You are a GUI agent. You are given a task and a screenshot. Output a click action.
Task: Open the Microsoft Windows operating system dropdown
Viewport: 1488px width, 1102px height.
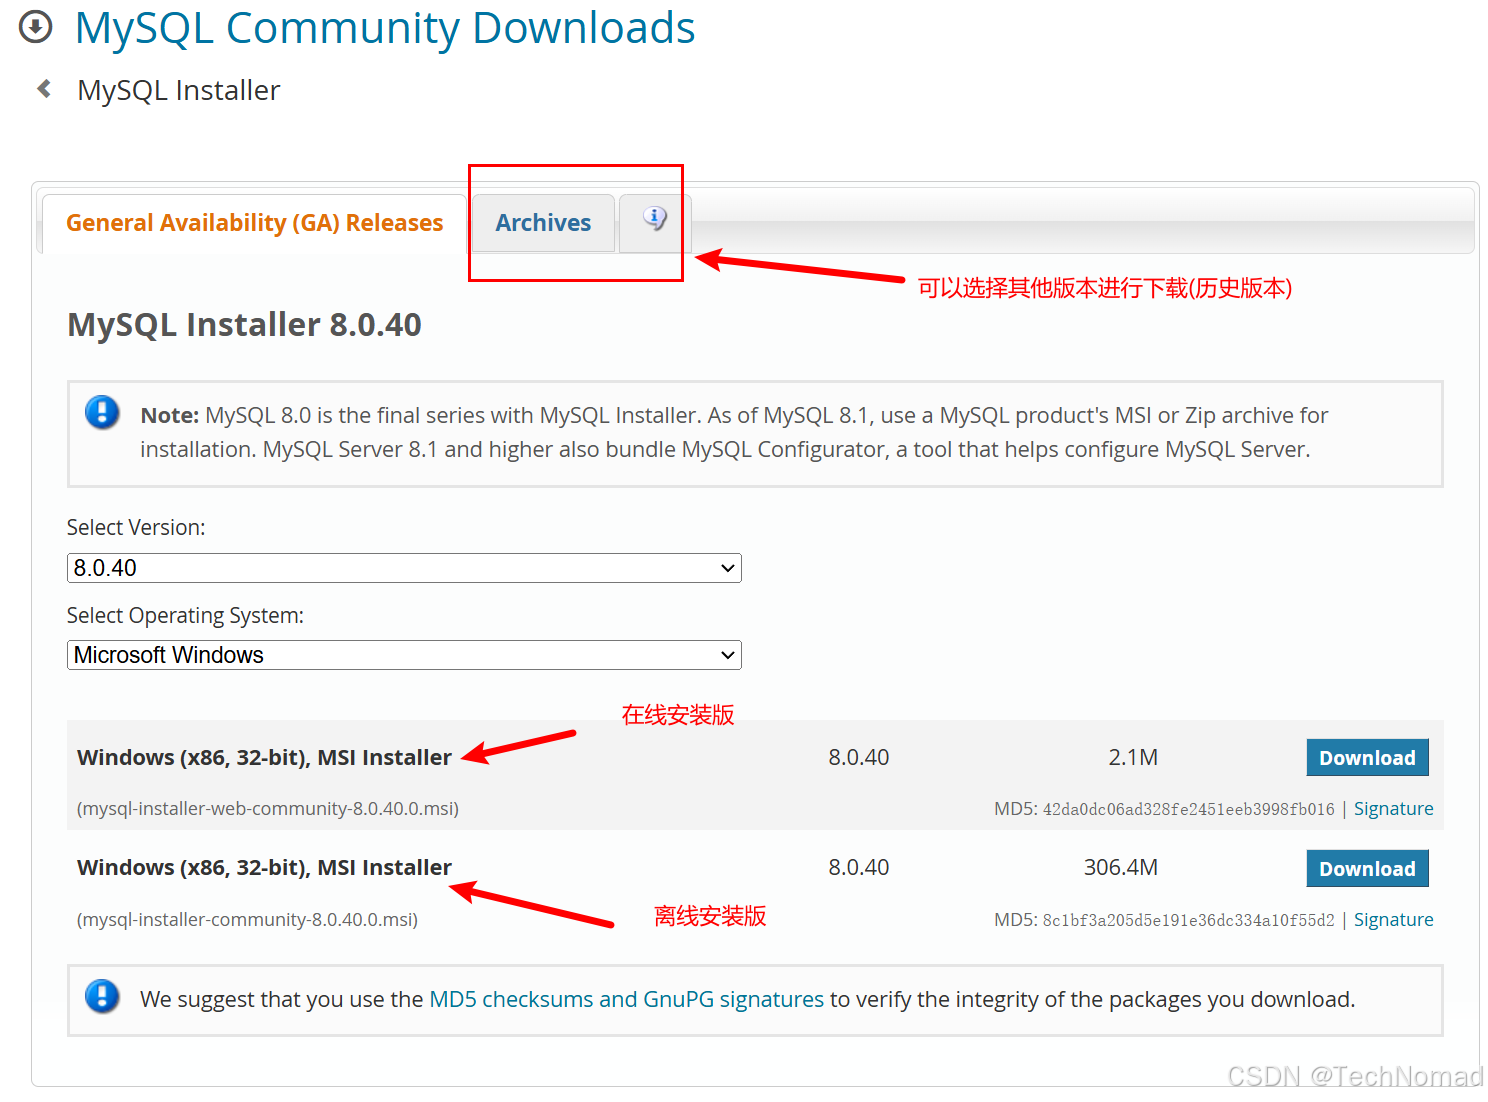coord(404,655)
